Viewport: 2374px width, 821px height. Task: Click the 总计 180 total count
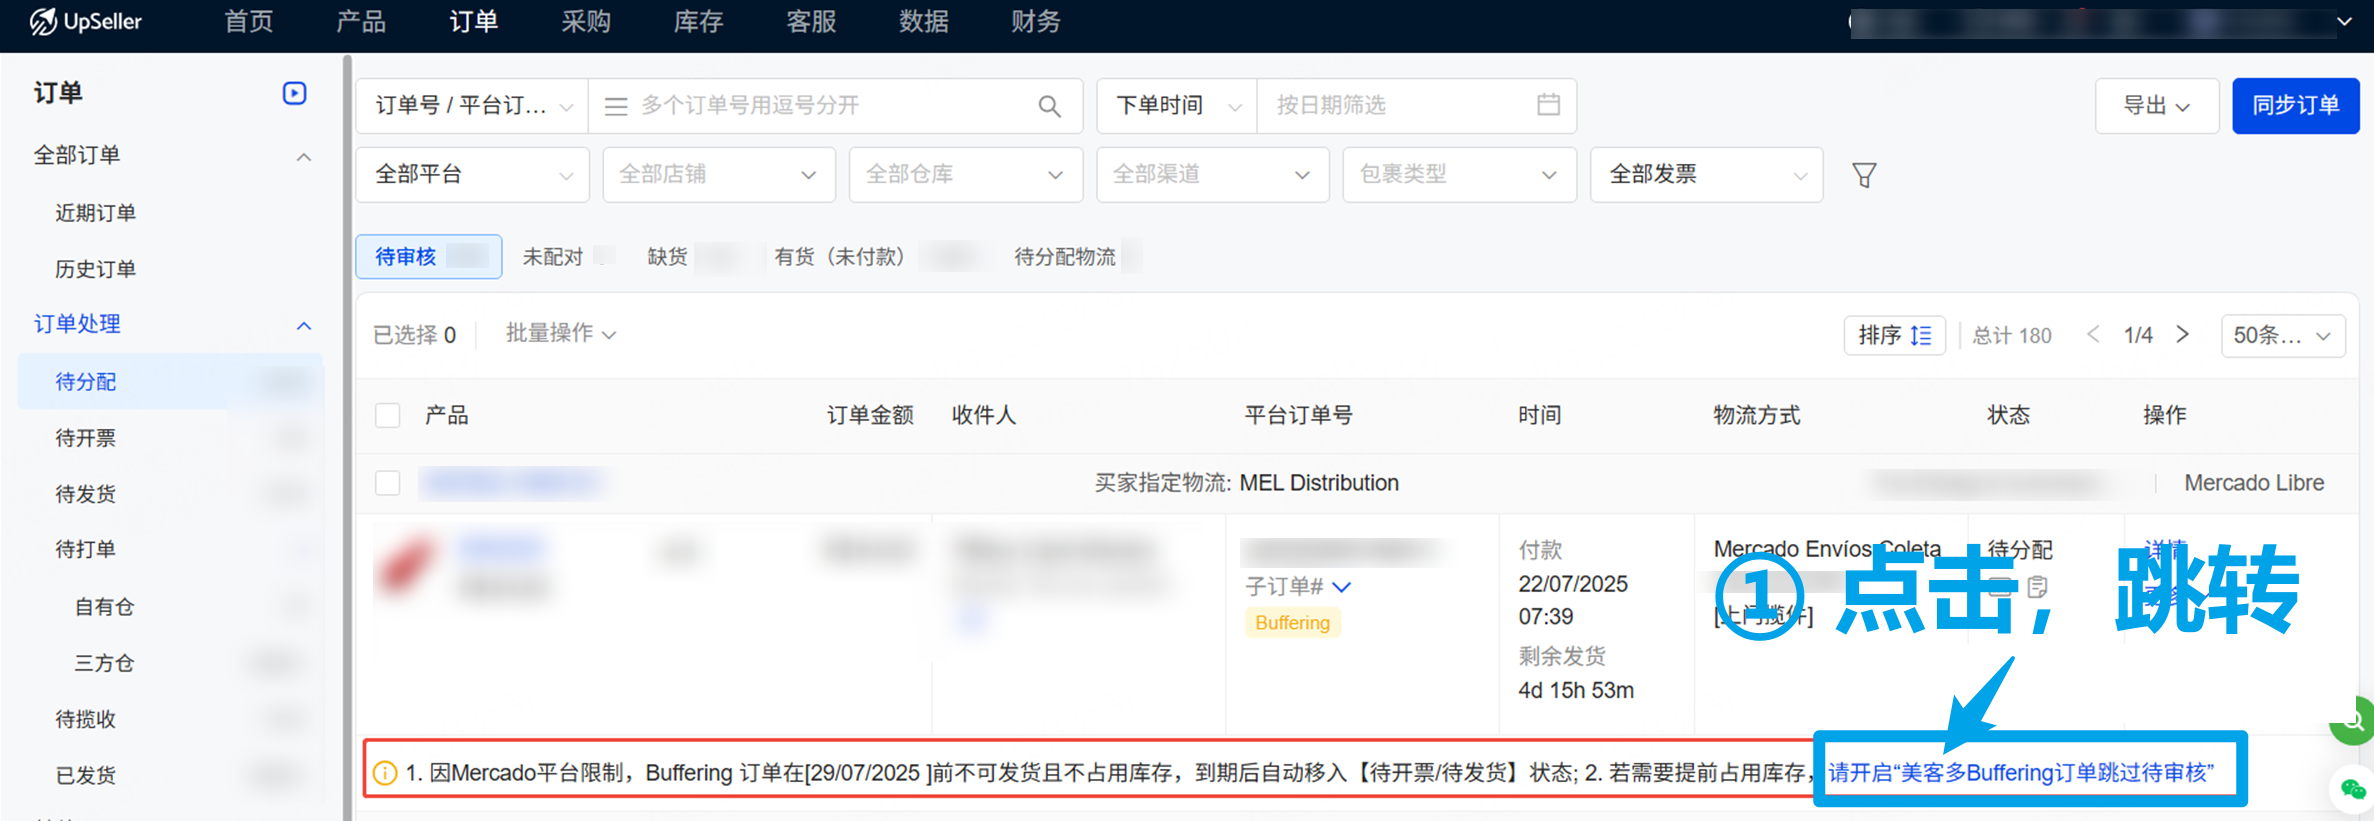[x=2011, y=335]
